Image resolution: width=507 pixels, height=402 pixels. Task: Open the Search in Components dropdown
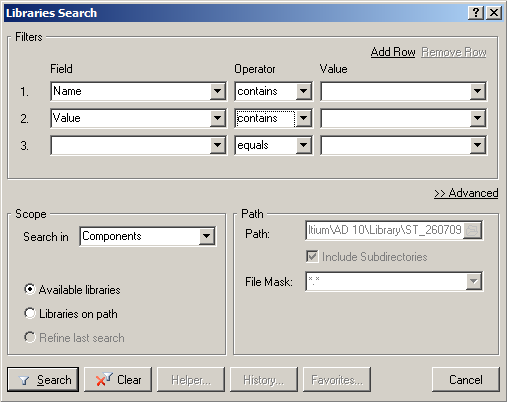[x=207, y=236]
